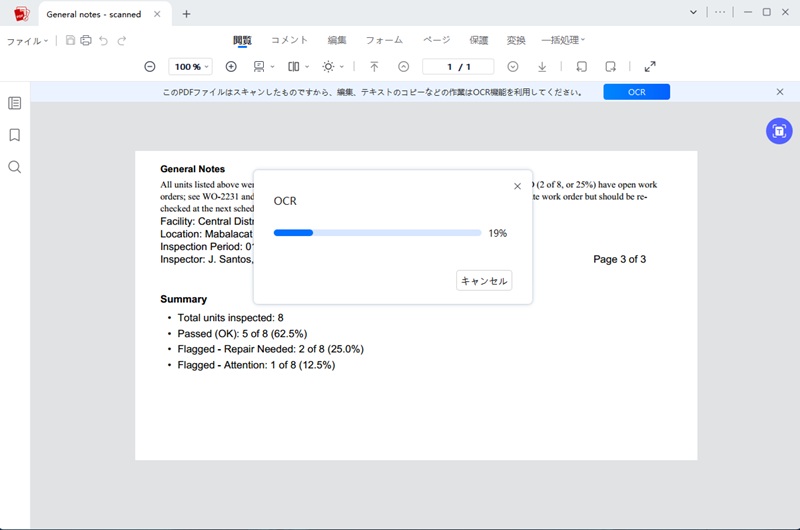Jump to the last page
Screen dimensions: 800x530
pyautogui.click(x=542, y=66)
